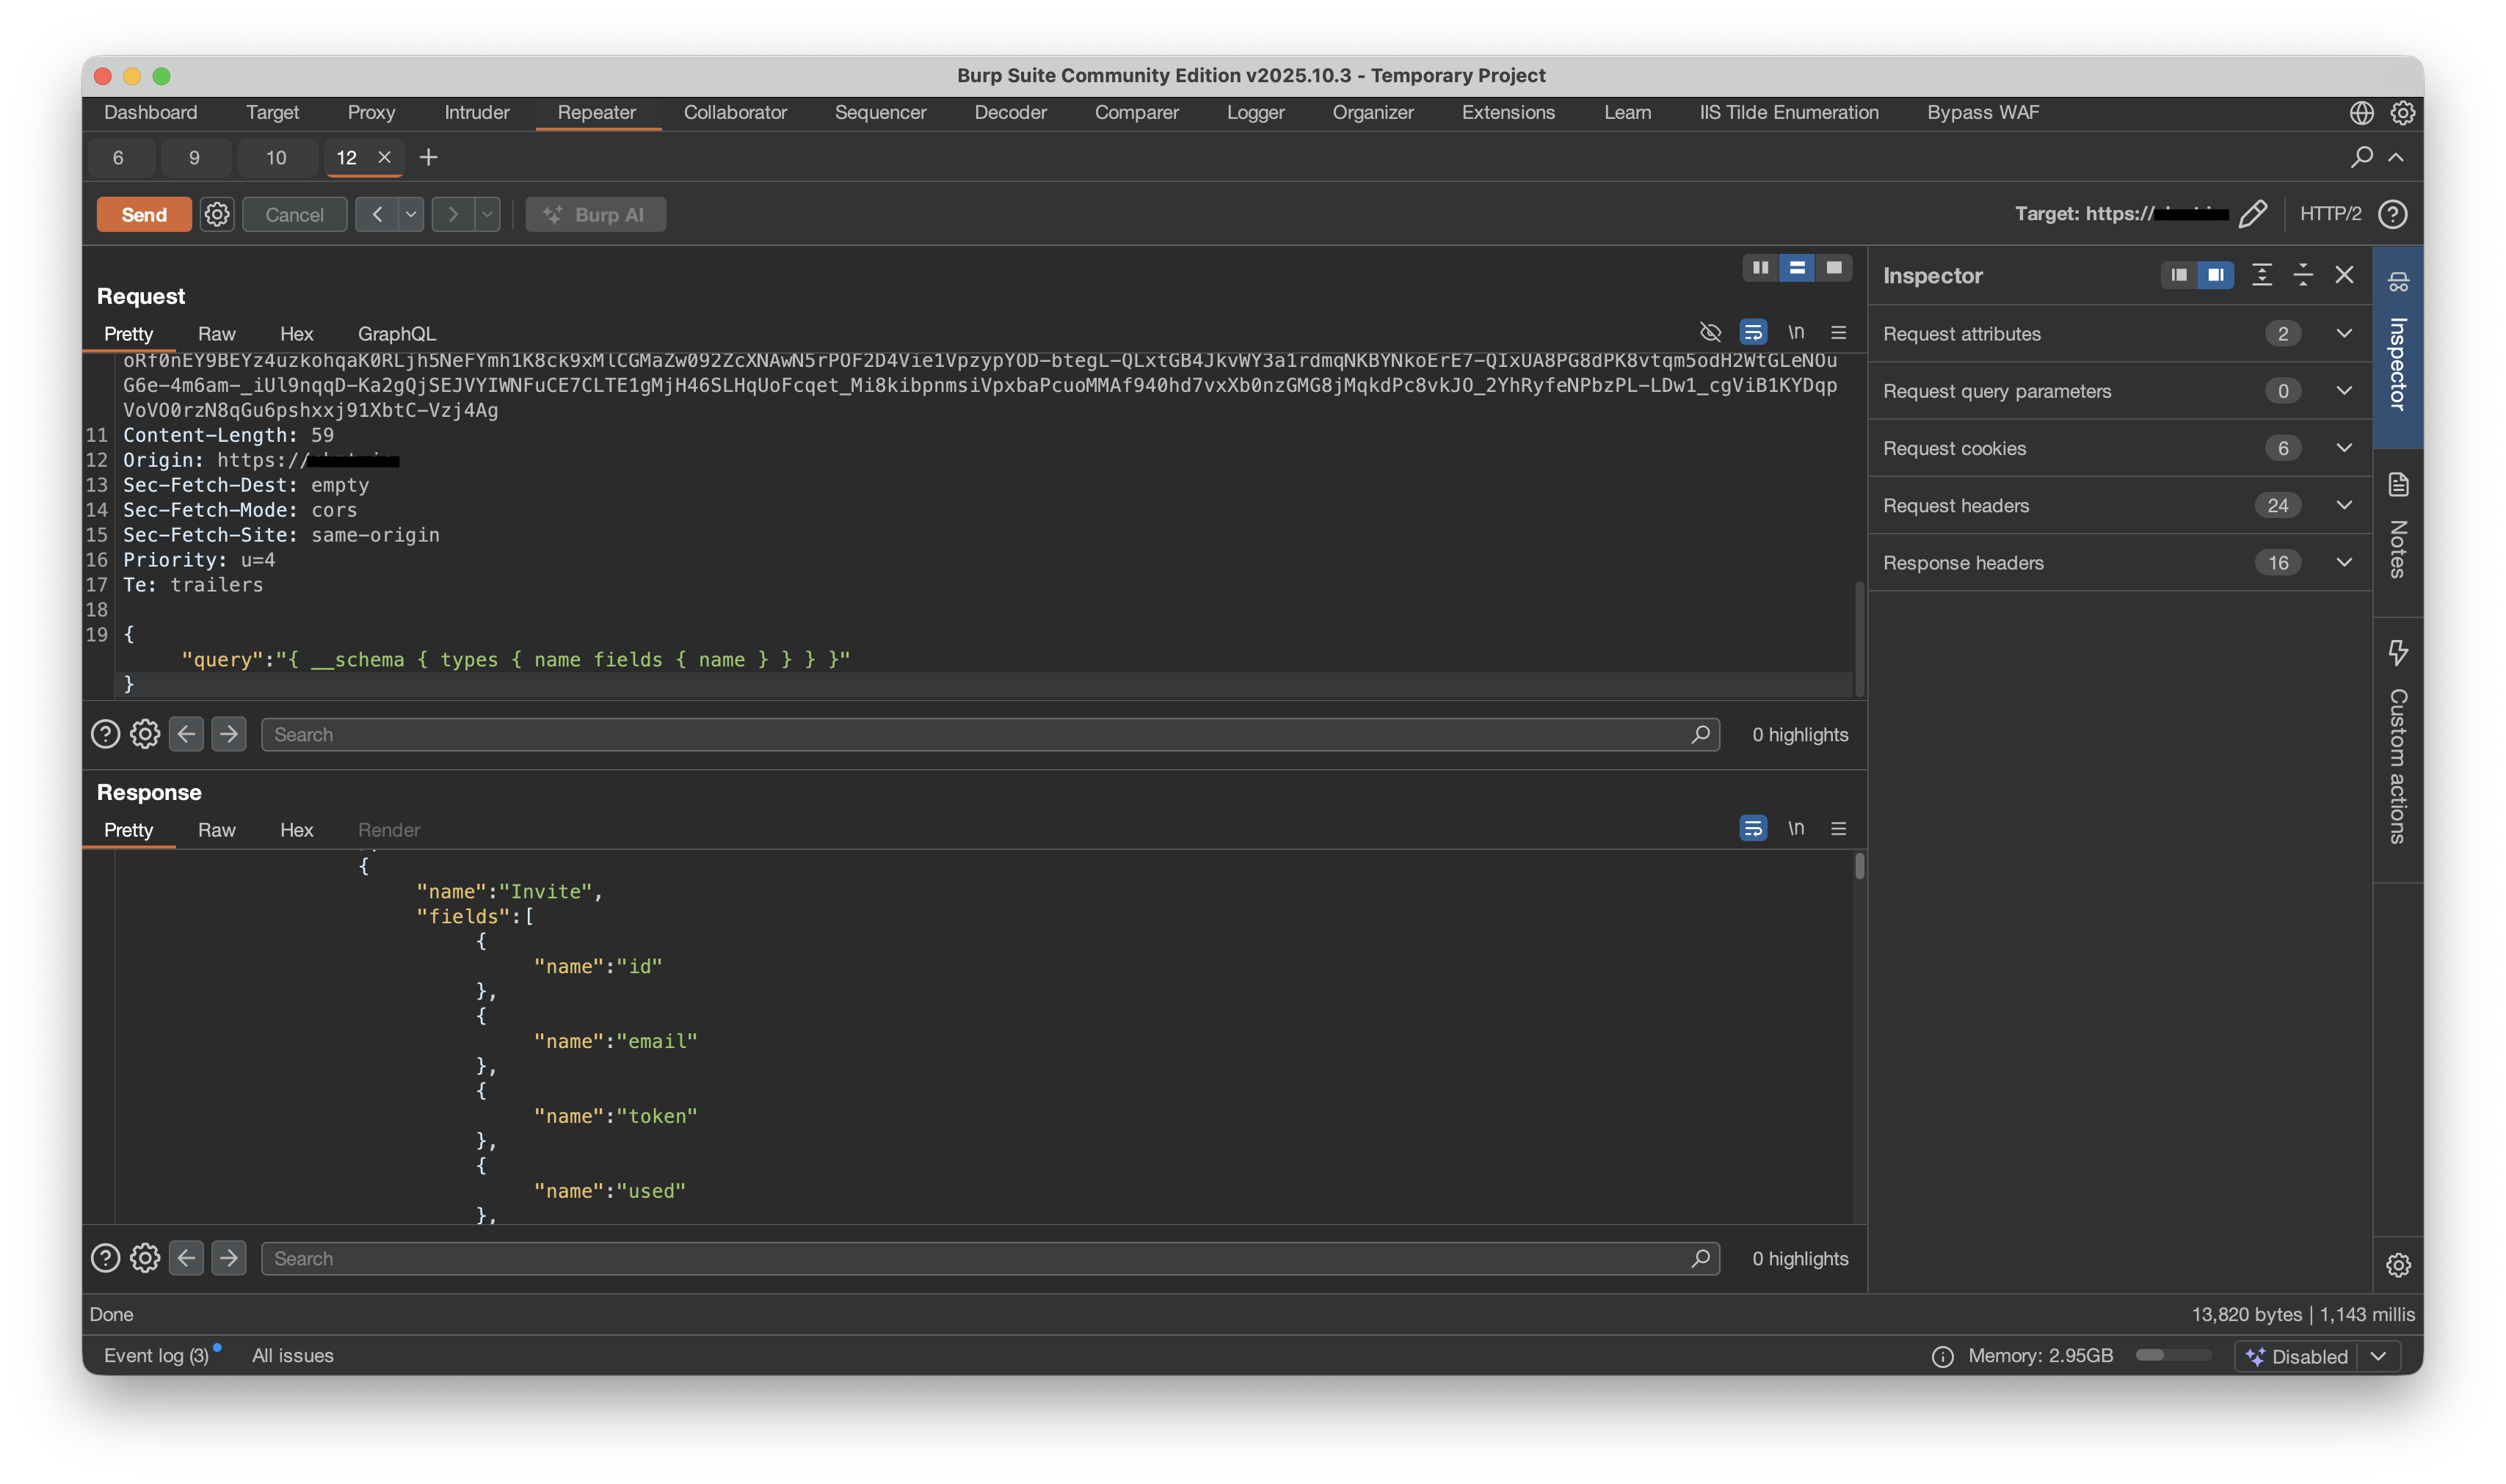Image resolution: width=2506 pixels, height=1484 pixels.
Task: Open the GraphQL view of the request
Action: [x=397, y=333]
